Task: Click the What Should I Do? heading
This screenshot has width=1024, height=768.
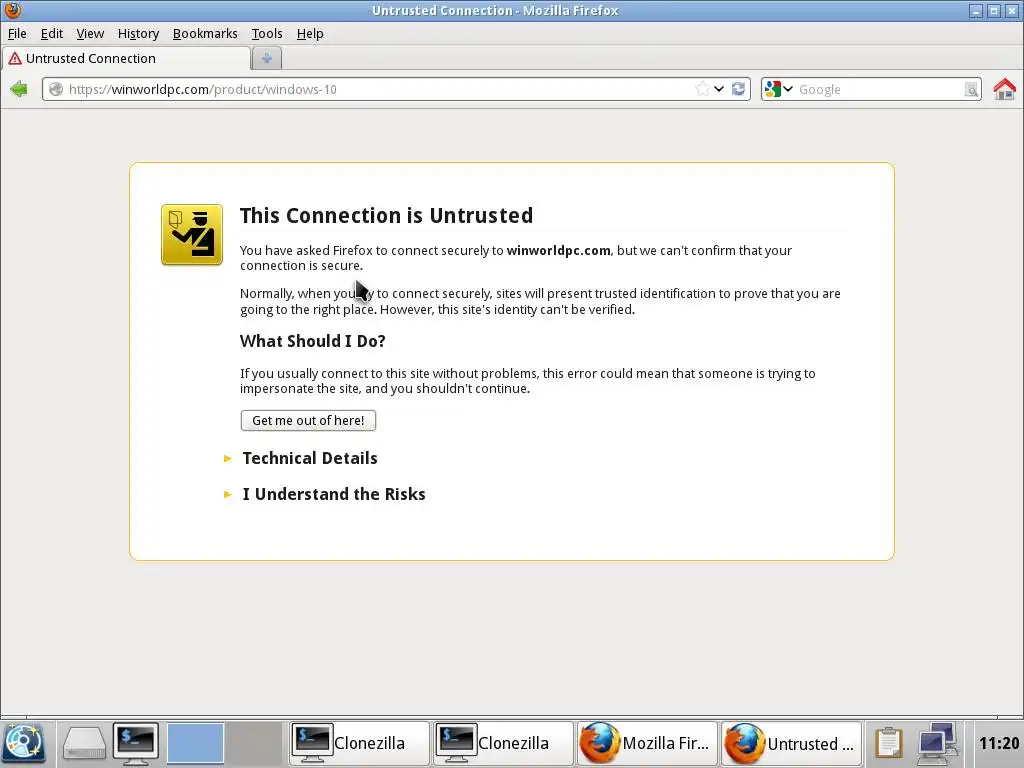Action: pyautogui.click(x=312, y=341)
